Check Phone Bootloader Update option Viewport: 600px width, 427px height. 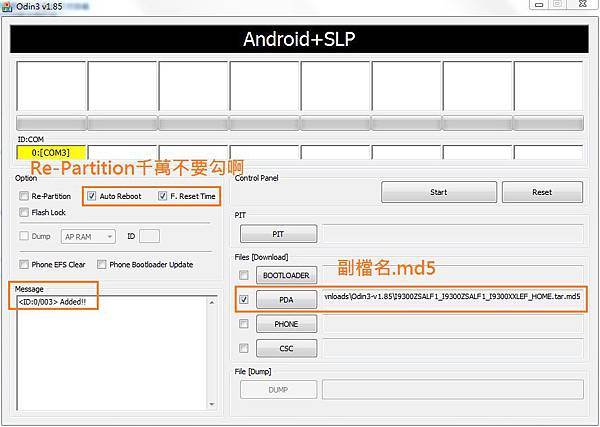[x=101, y=264]
